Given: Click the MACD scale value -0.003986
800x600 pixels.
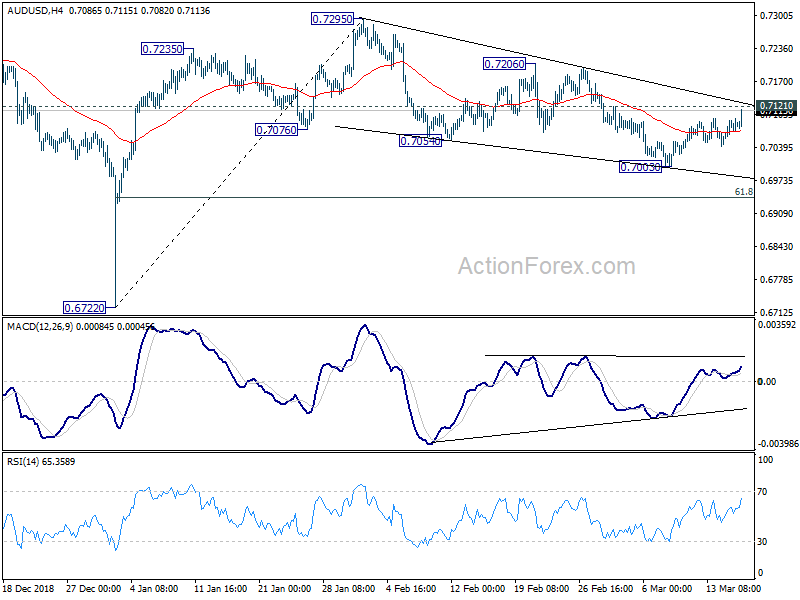Looking at the screenshot, I should (778, 444).
